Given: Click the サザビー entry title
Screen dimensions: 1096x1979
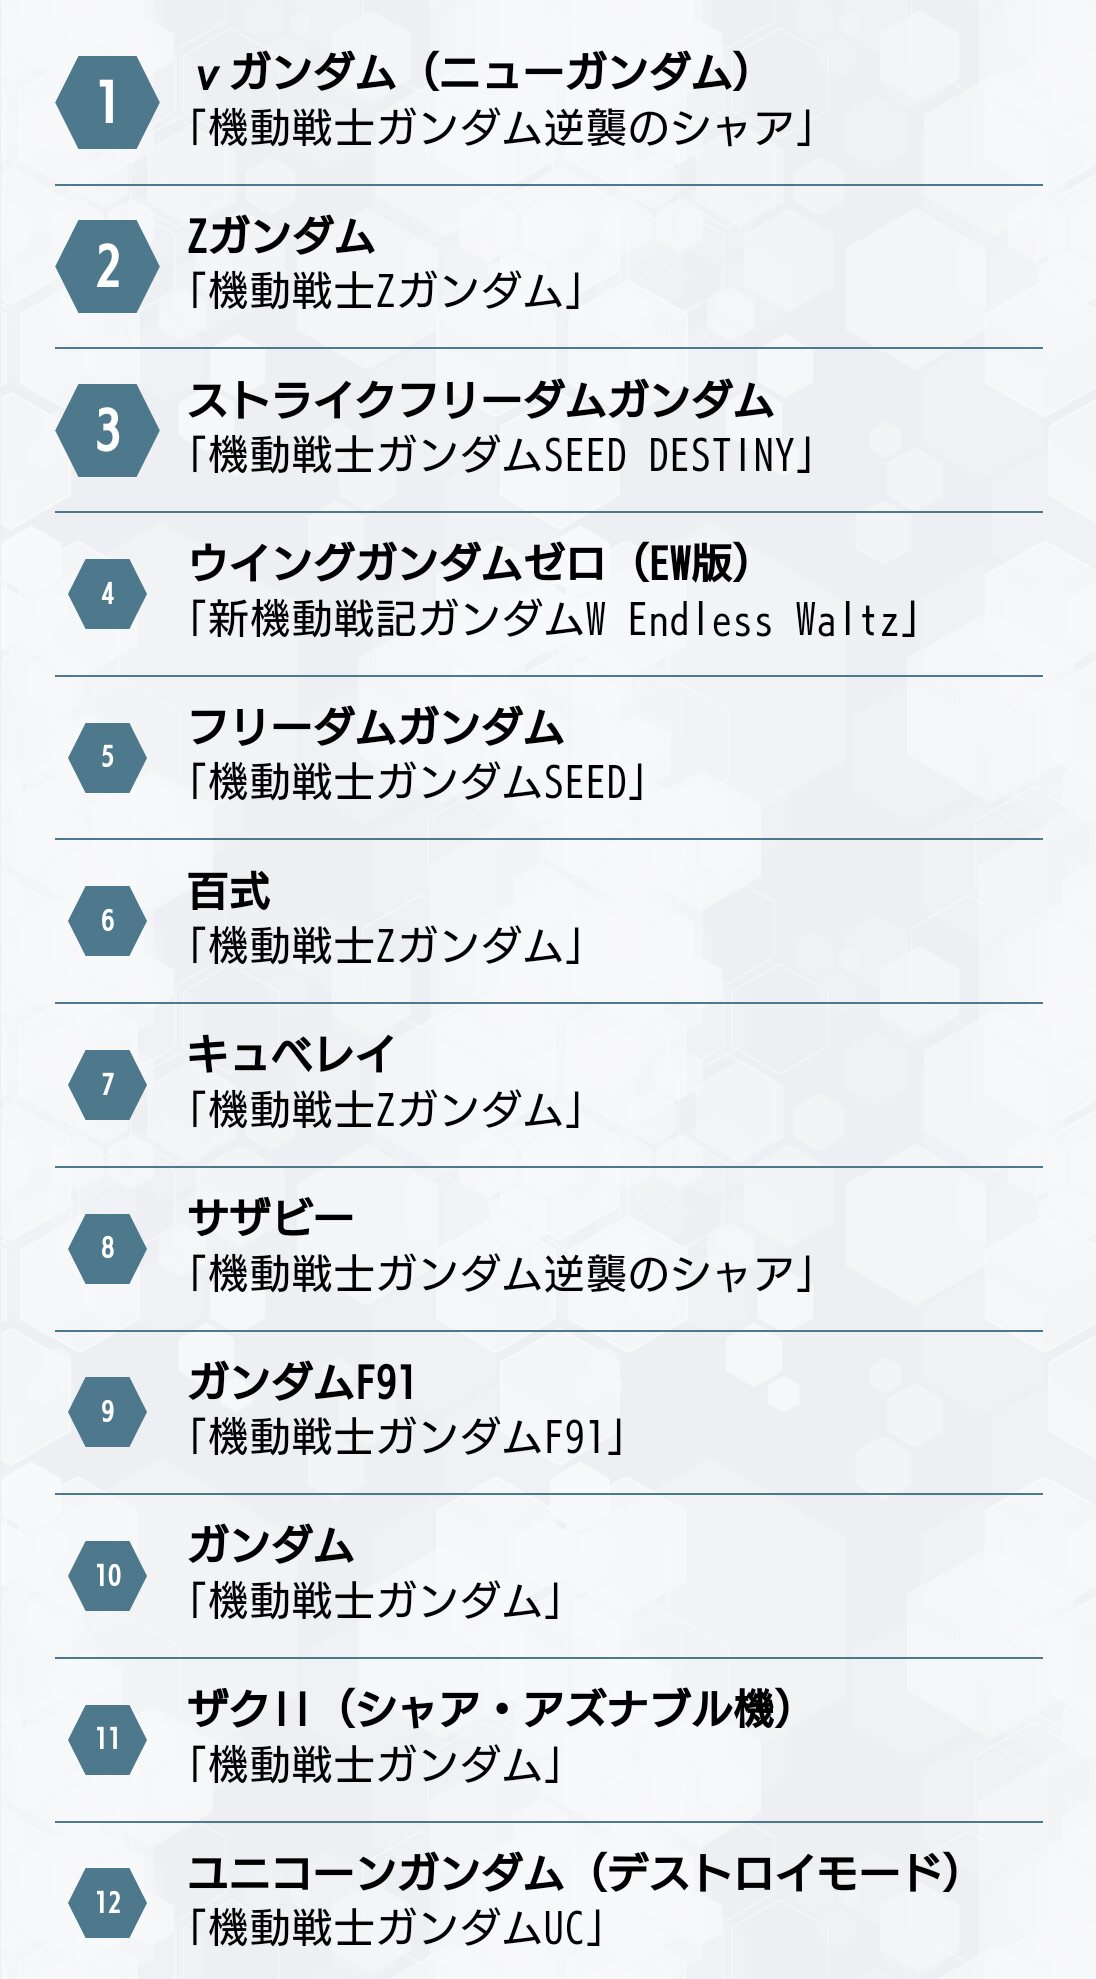Looking at the screenshot, I should tap(271, 1218).
